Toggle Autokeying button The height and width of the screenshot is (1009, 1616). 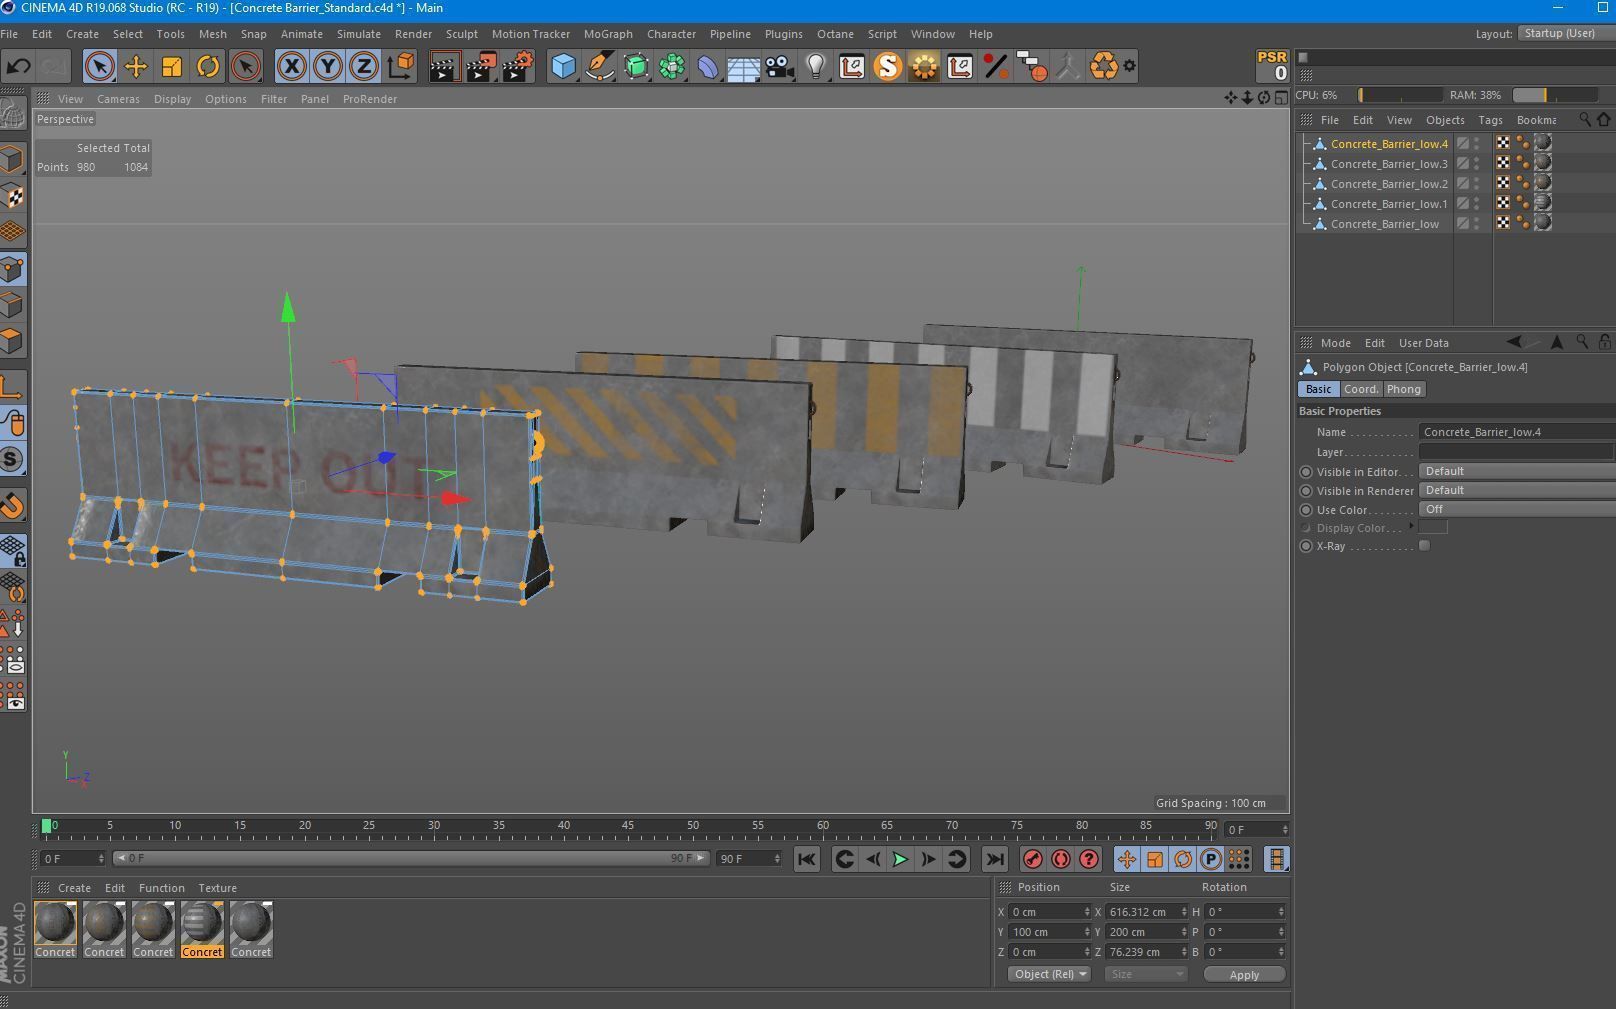tap(1061, 859)
